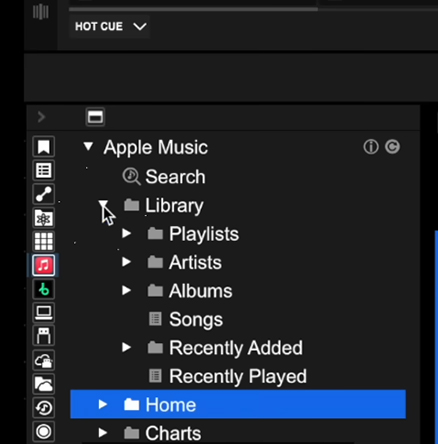Open the related tracks link icon

point(44,194)
